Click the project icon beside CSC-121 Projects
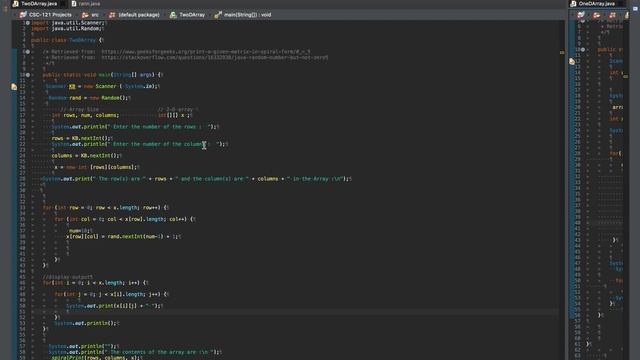Image resolution: width=640 pixels, height=360 pixels. [23, 15]
